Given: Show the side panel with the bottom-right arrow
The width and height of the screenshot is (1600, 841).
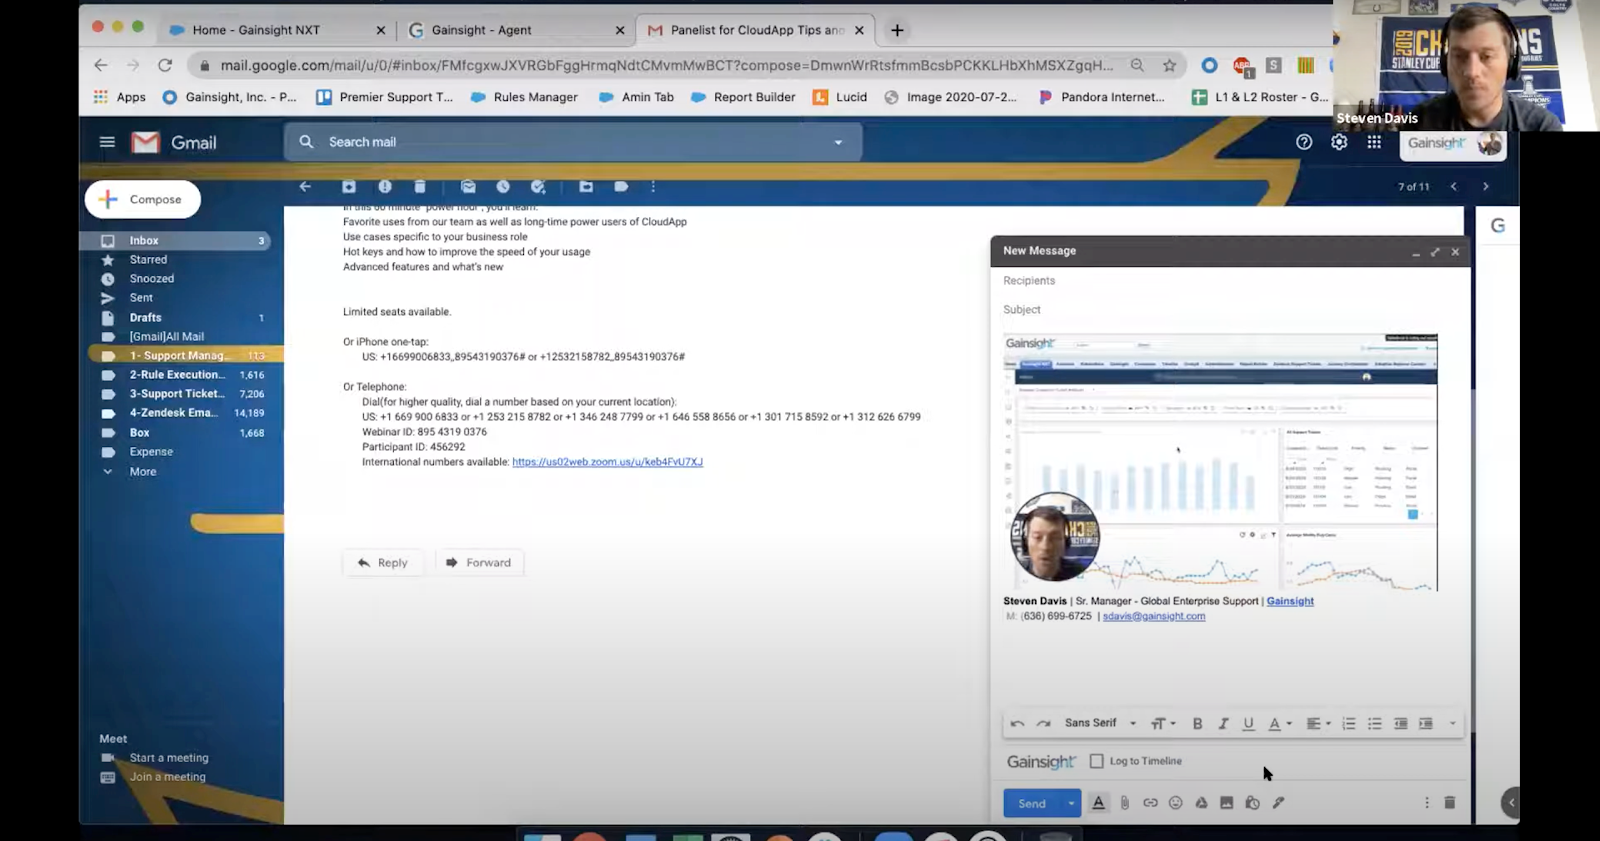Looking at the screenshot, I should pyautogui.click(x=1511, y=802).
